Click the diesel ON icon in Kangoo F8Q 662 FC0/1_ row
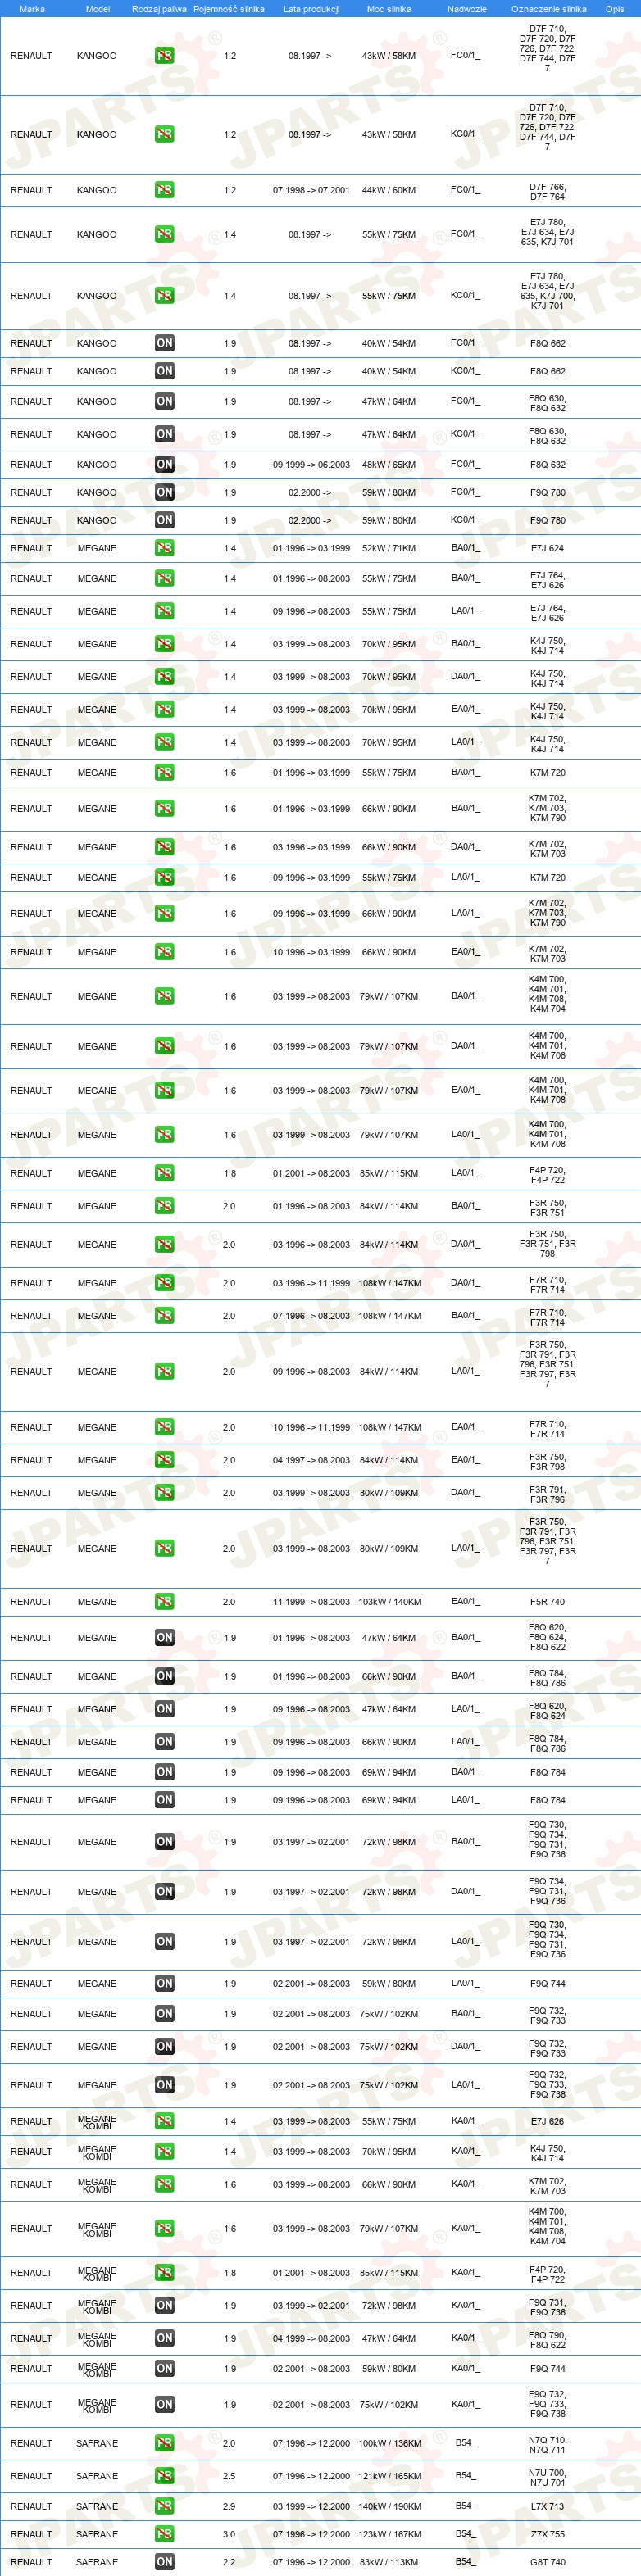The image size is (641, 2576). (165, 344)
